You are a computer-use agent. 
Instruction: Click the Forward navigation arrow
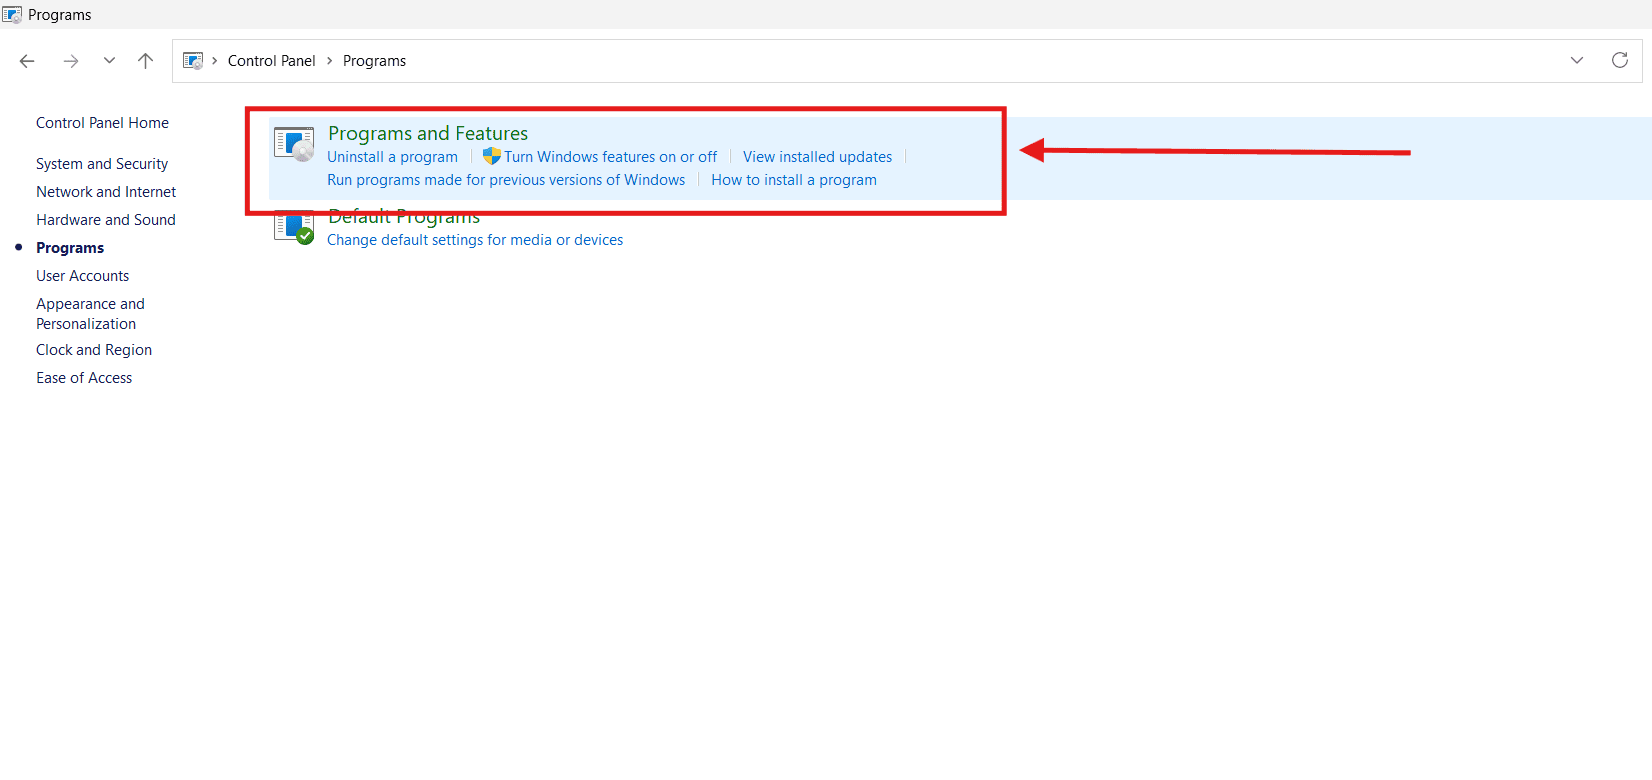(x=70, y=61)
